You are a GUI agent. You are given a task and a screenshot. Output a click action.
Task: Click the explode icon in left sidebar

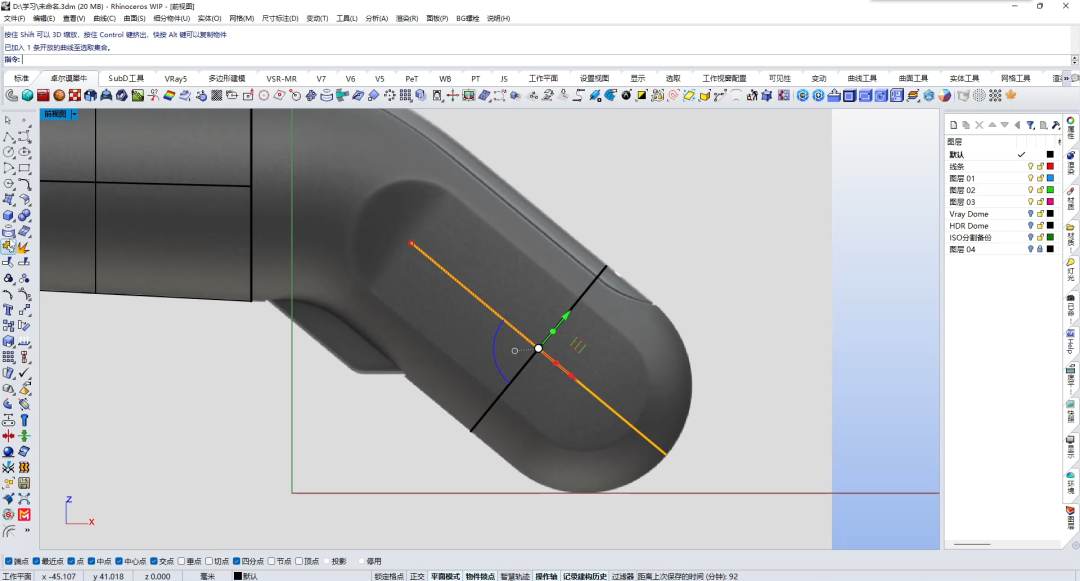pyautogui.click(x=24, y=246)
